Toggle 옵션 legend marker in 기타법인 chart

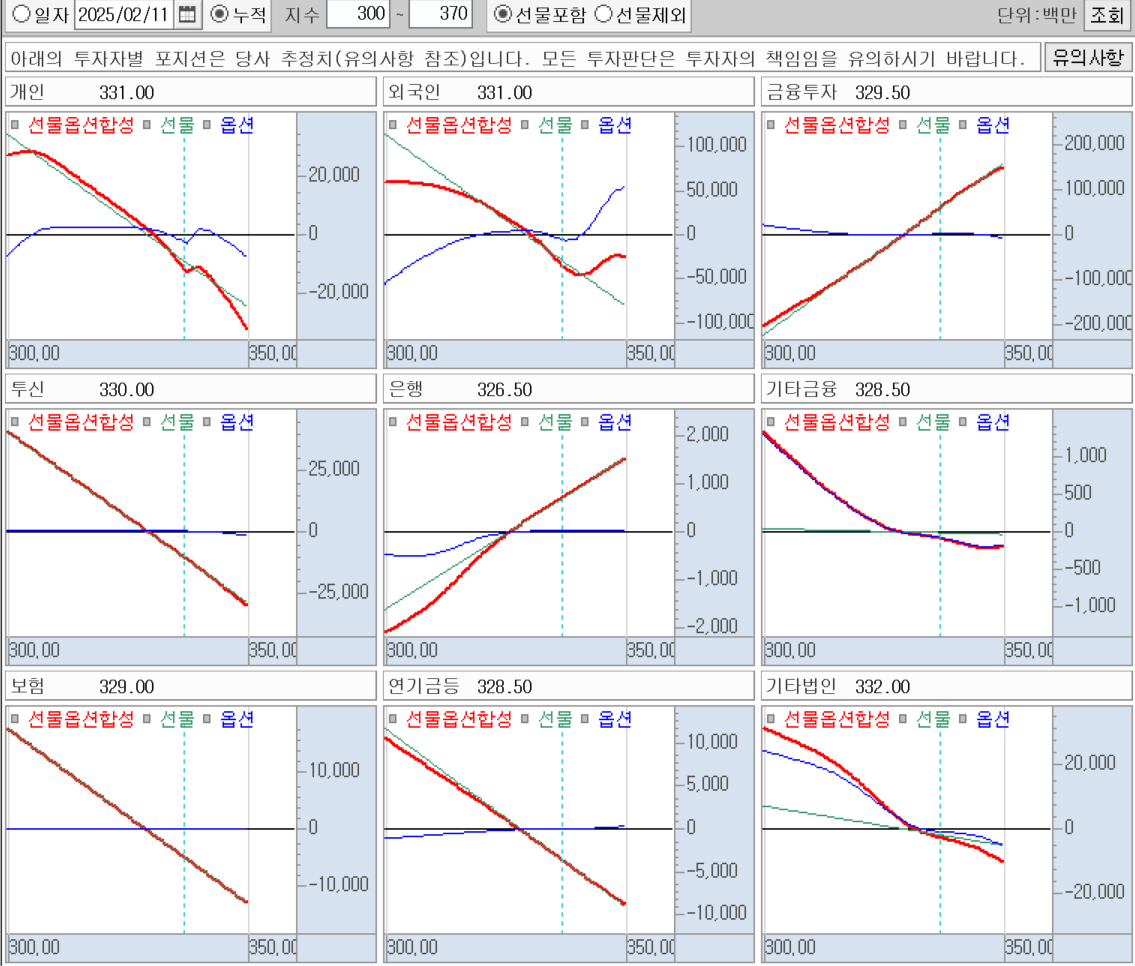pyautogui.click(x=963, y=719)
